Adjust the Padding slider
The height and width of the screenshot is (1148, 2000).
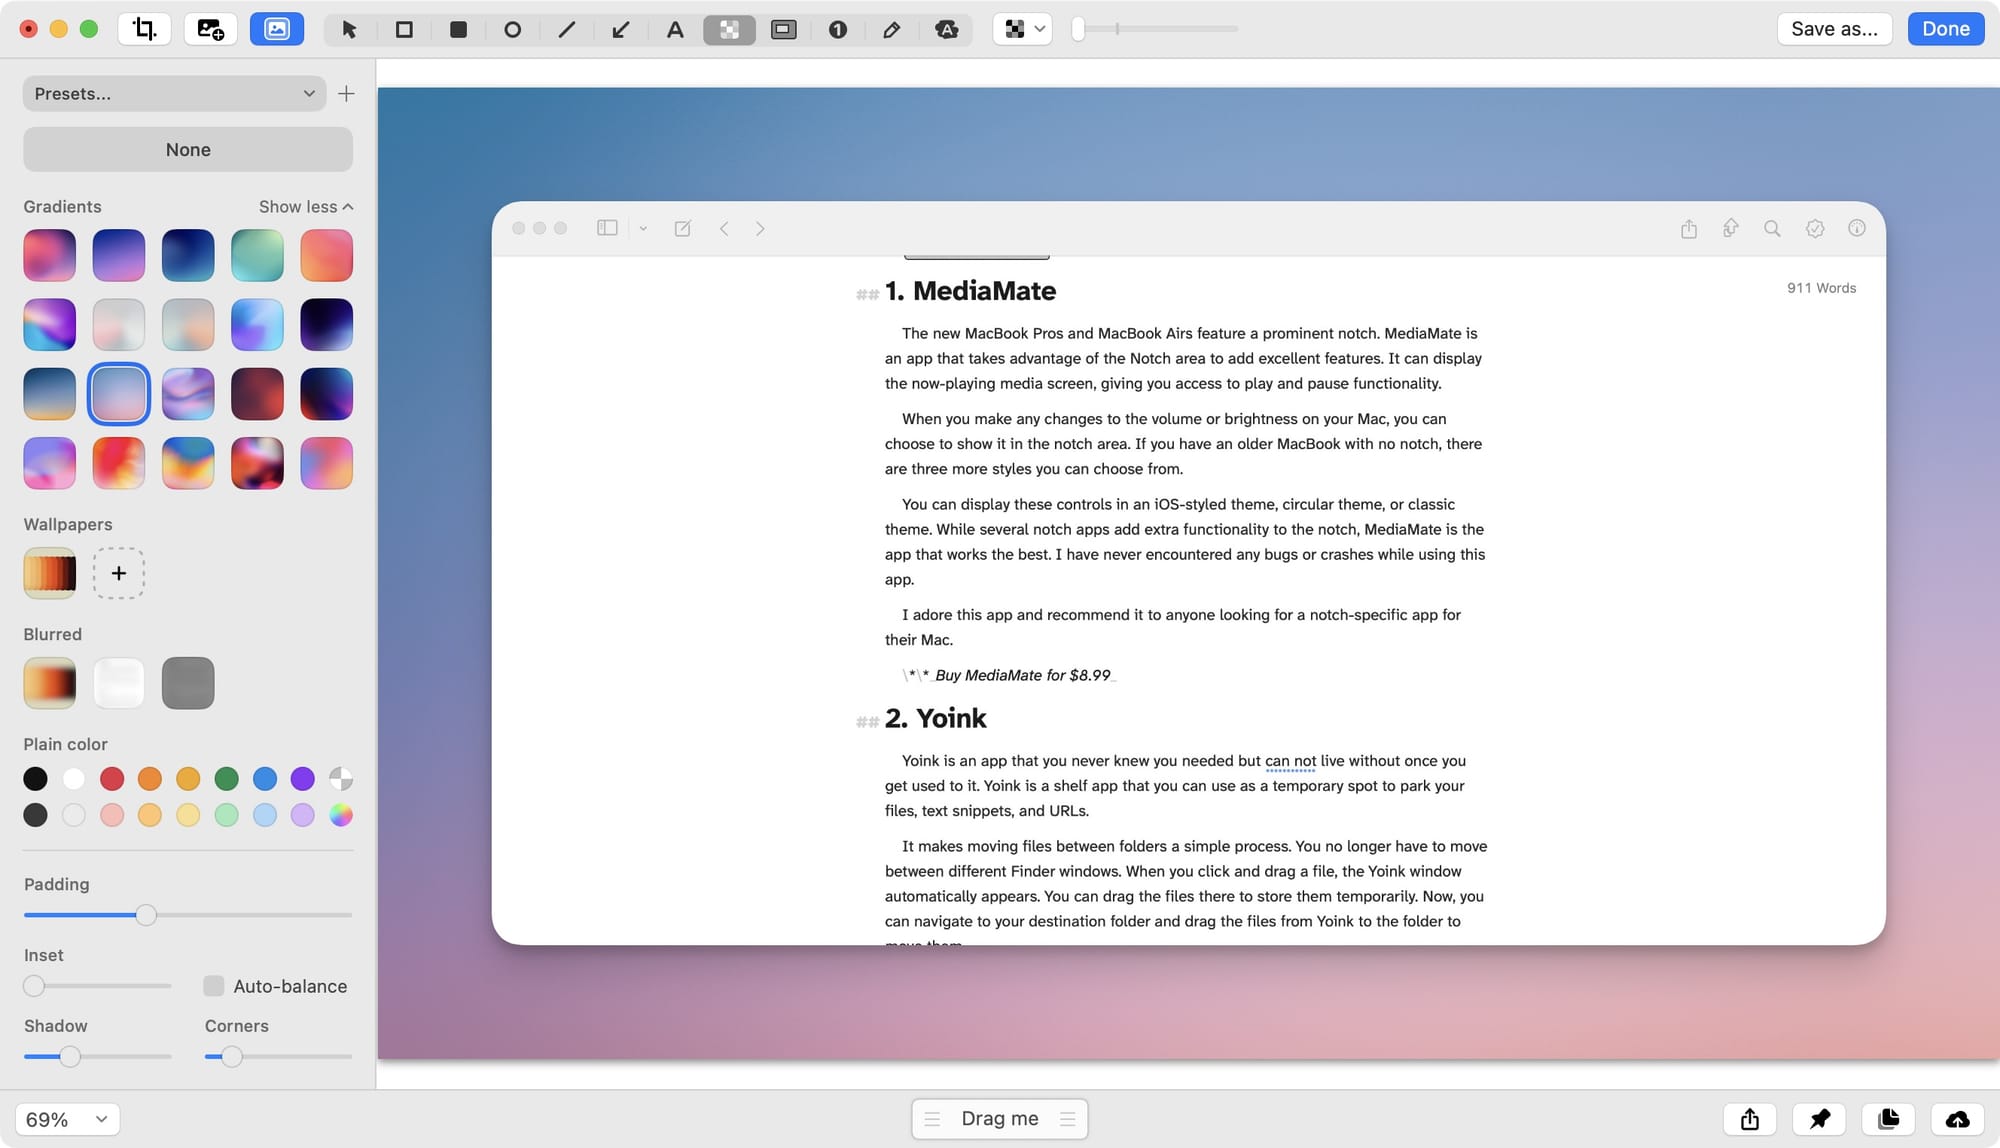tap(146, 915)
